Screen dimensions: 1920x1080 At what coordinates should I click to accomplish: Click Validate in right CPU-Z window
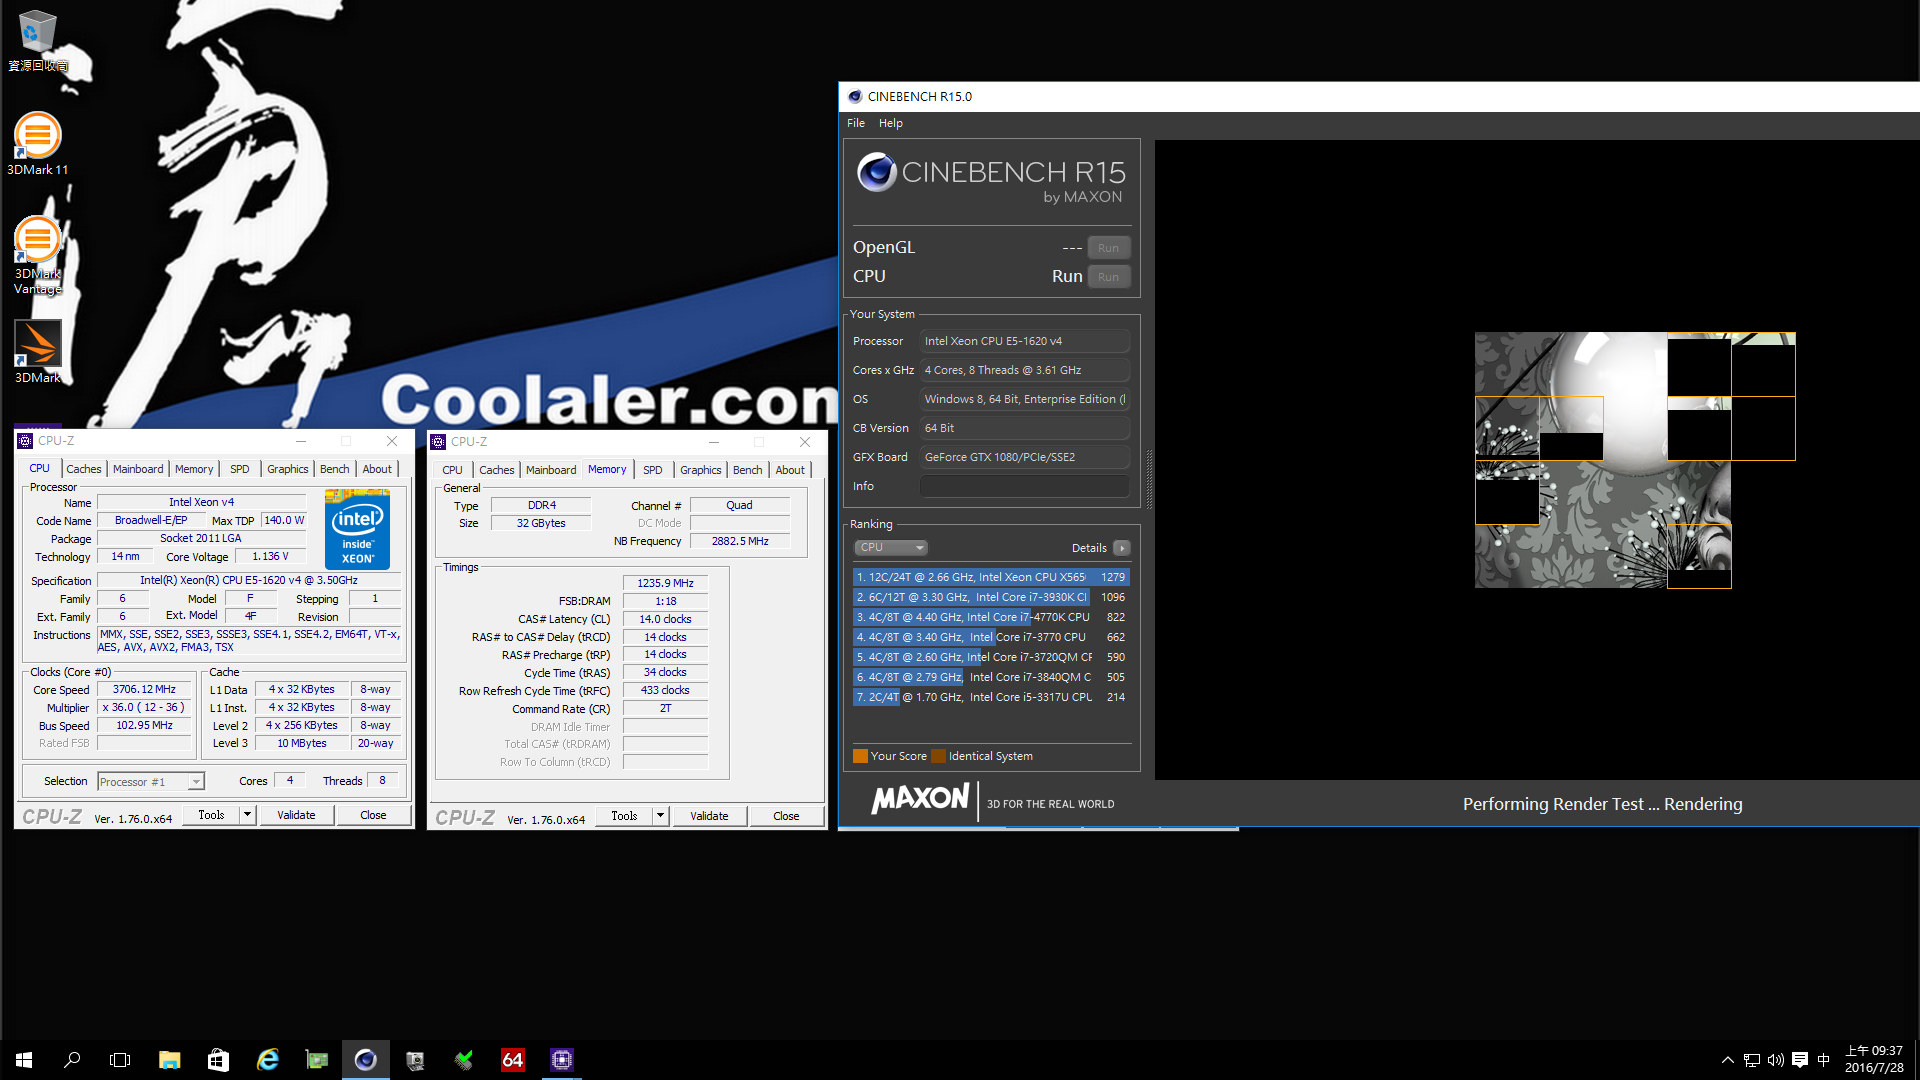709,816
